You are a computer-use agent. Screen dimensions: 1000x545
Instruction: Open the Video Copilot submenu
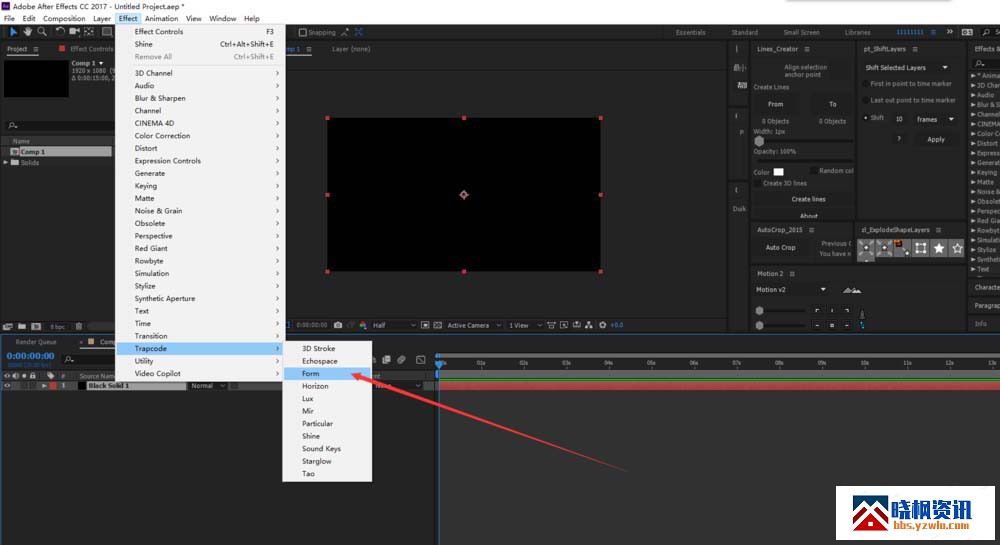click(x=200, y=374)
